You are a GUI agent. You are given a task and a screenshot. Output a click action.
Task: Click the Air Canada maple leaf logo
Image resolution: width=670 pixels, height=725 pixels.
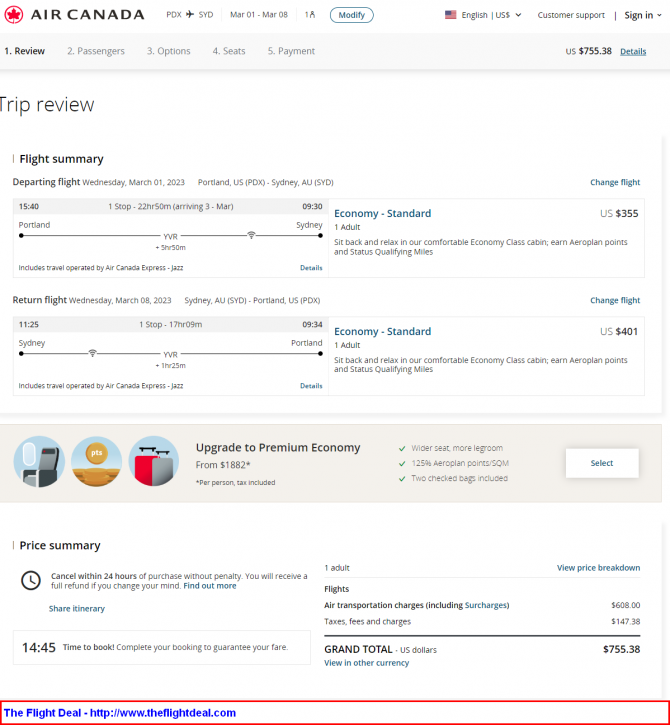point(14,15)
